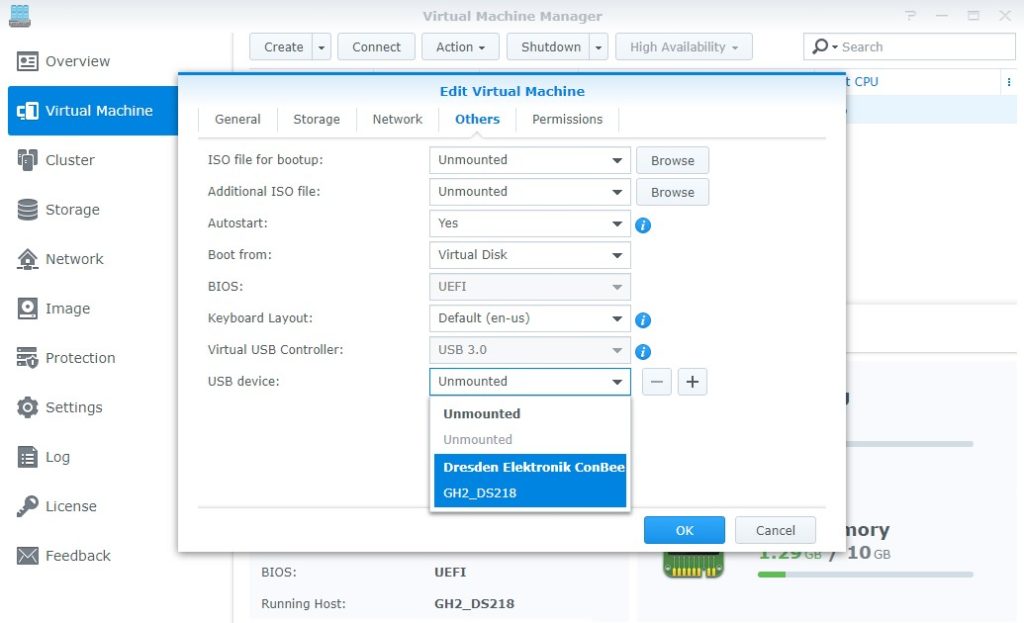Open the Autostart dropdown
This screenshot has height=623, width=1024.
click(x=528, y=223)
